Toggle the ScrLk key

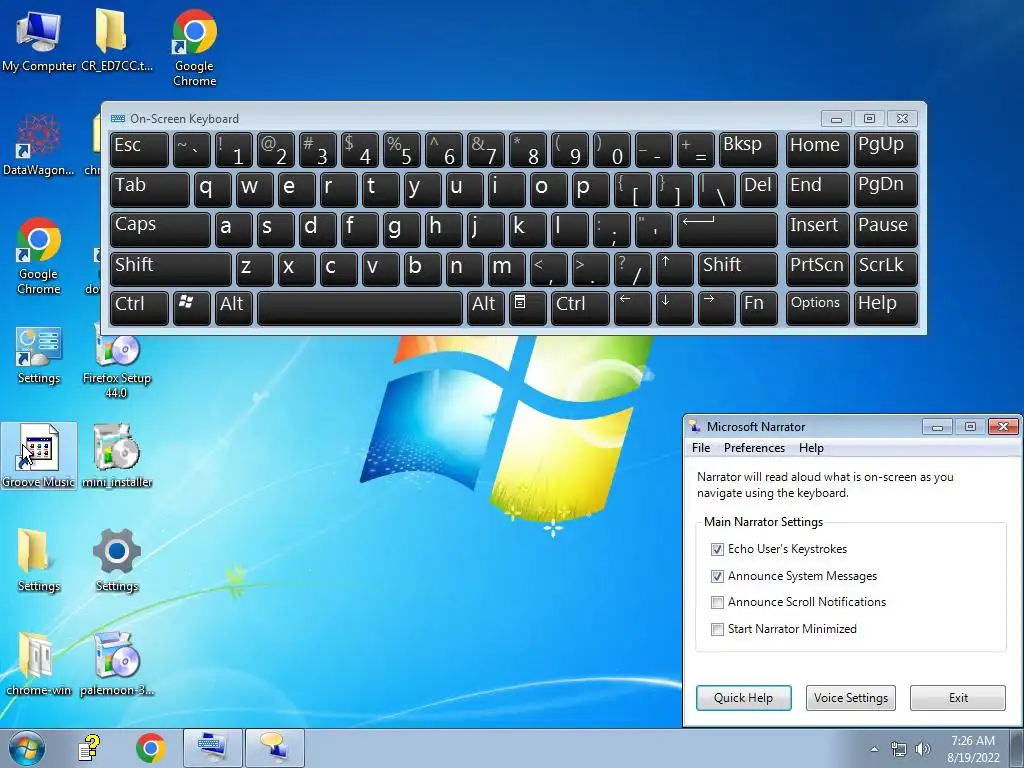click(886, 269)
